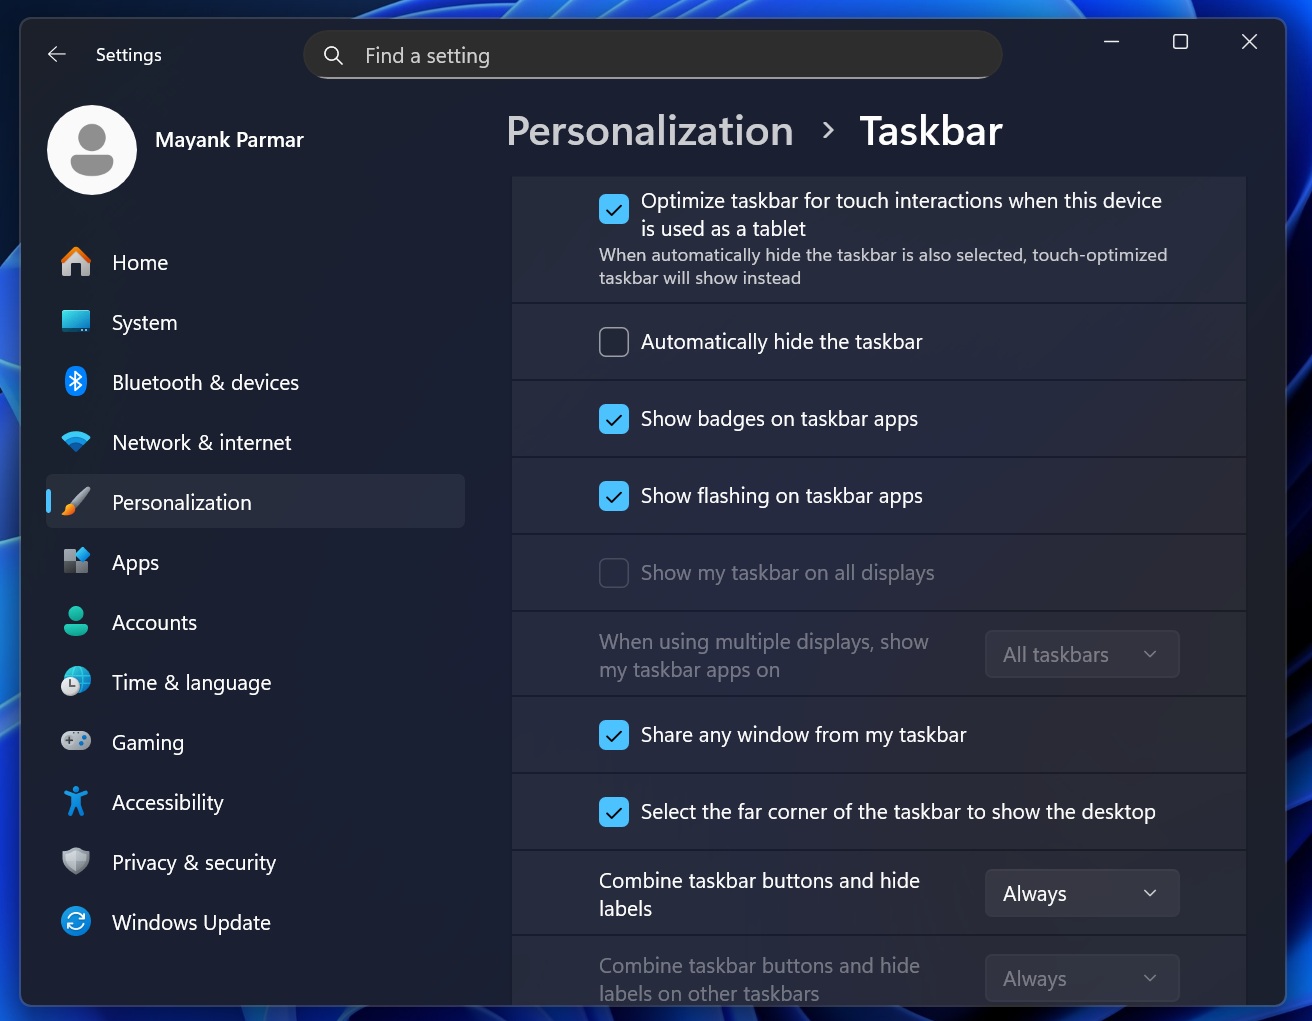
Task: Open the Mayank Parmar account profile
Action: point(92,150)
